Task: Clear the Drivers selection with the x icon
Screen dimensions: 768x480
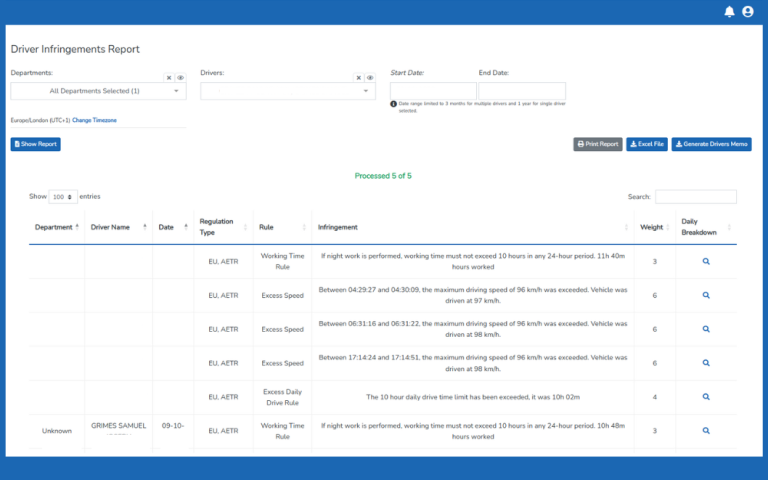Action: [x=358, y=77]
